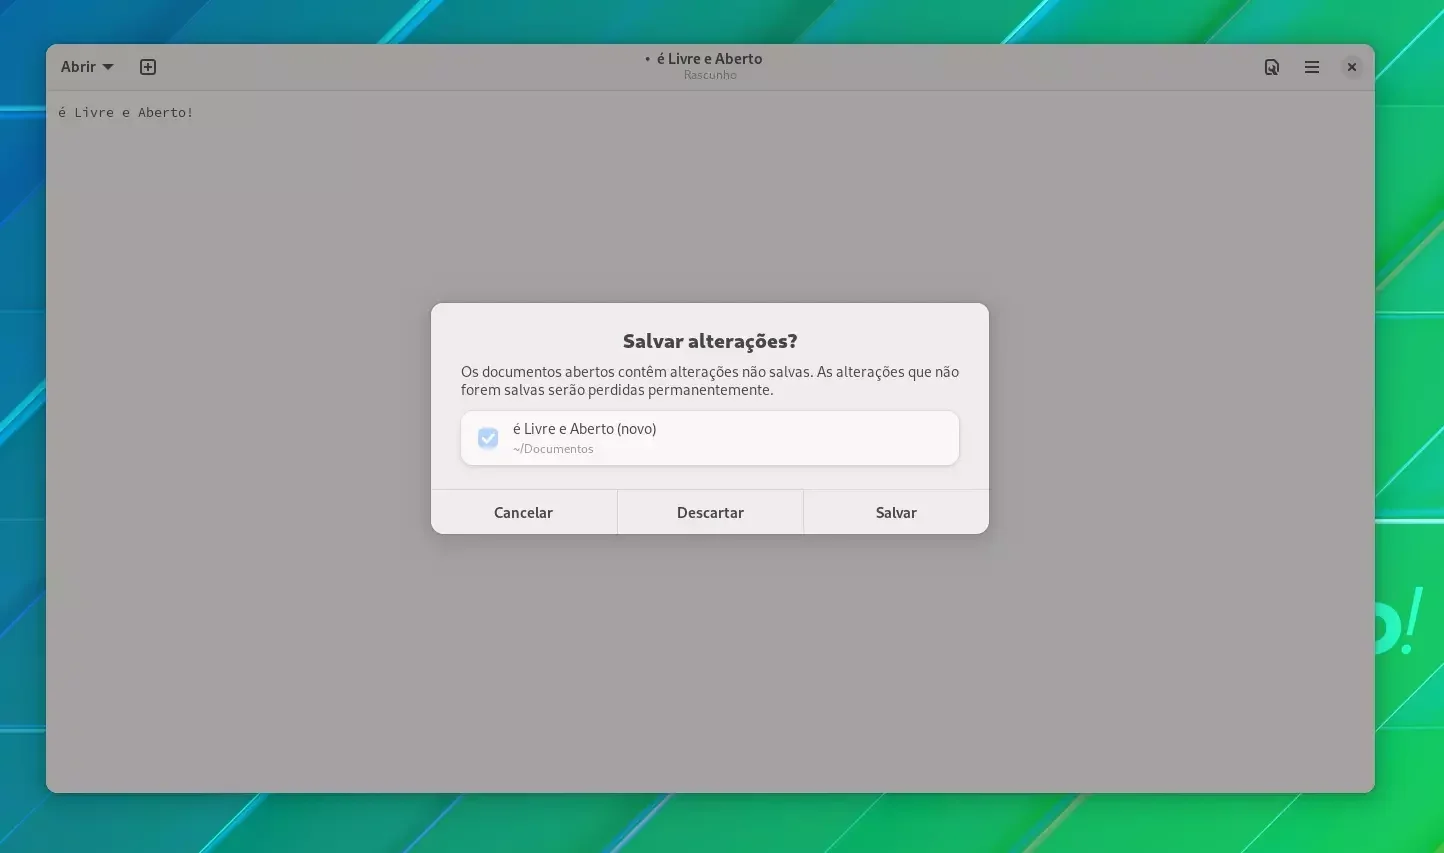Click Salvar to save changes
The width and height of the screenshot is (1444, 853).
(896, 512)
